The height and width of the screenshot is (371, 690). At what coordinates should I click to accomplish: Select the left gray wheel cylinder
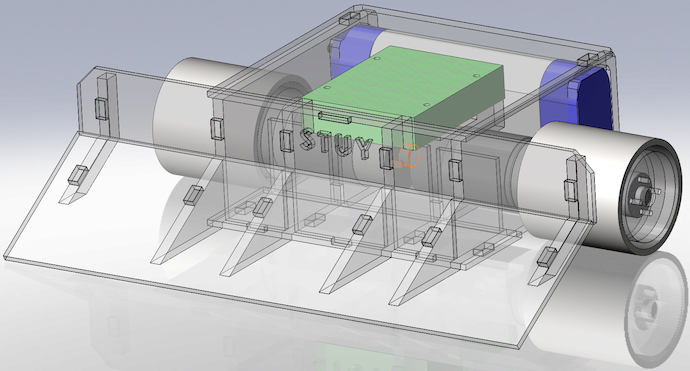193,119
